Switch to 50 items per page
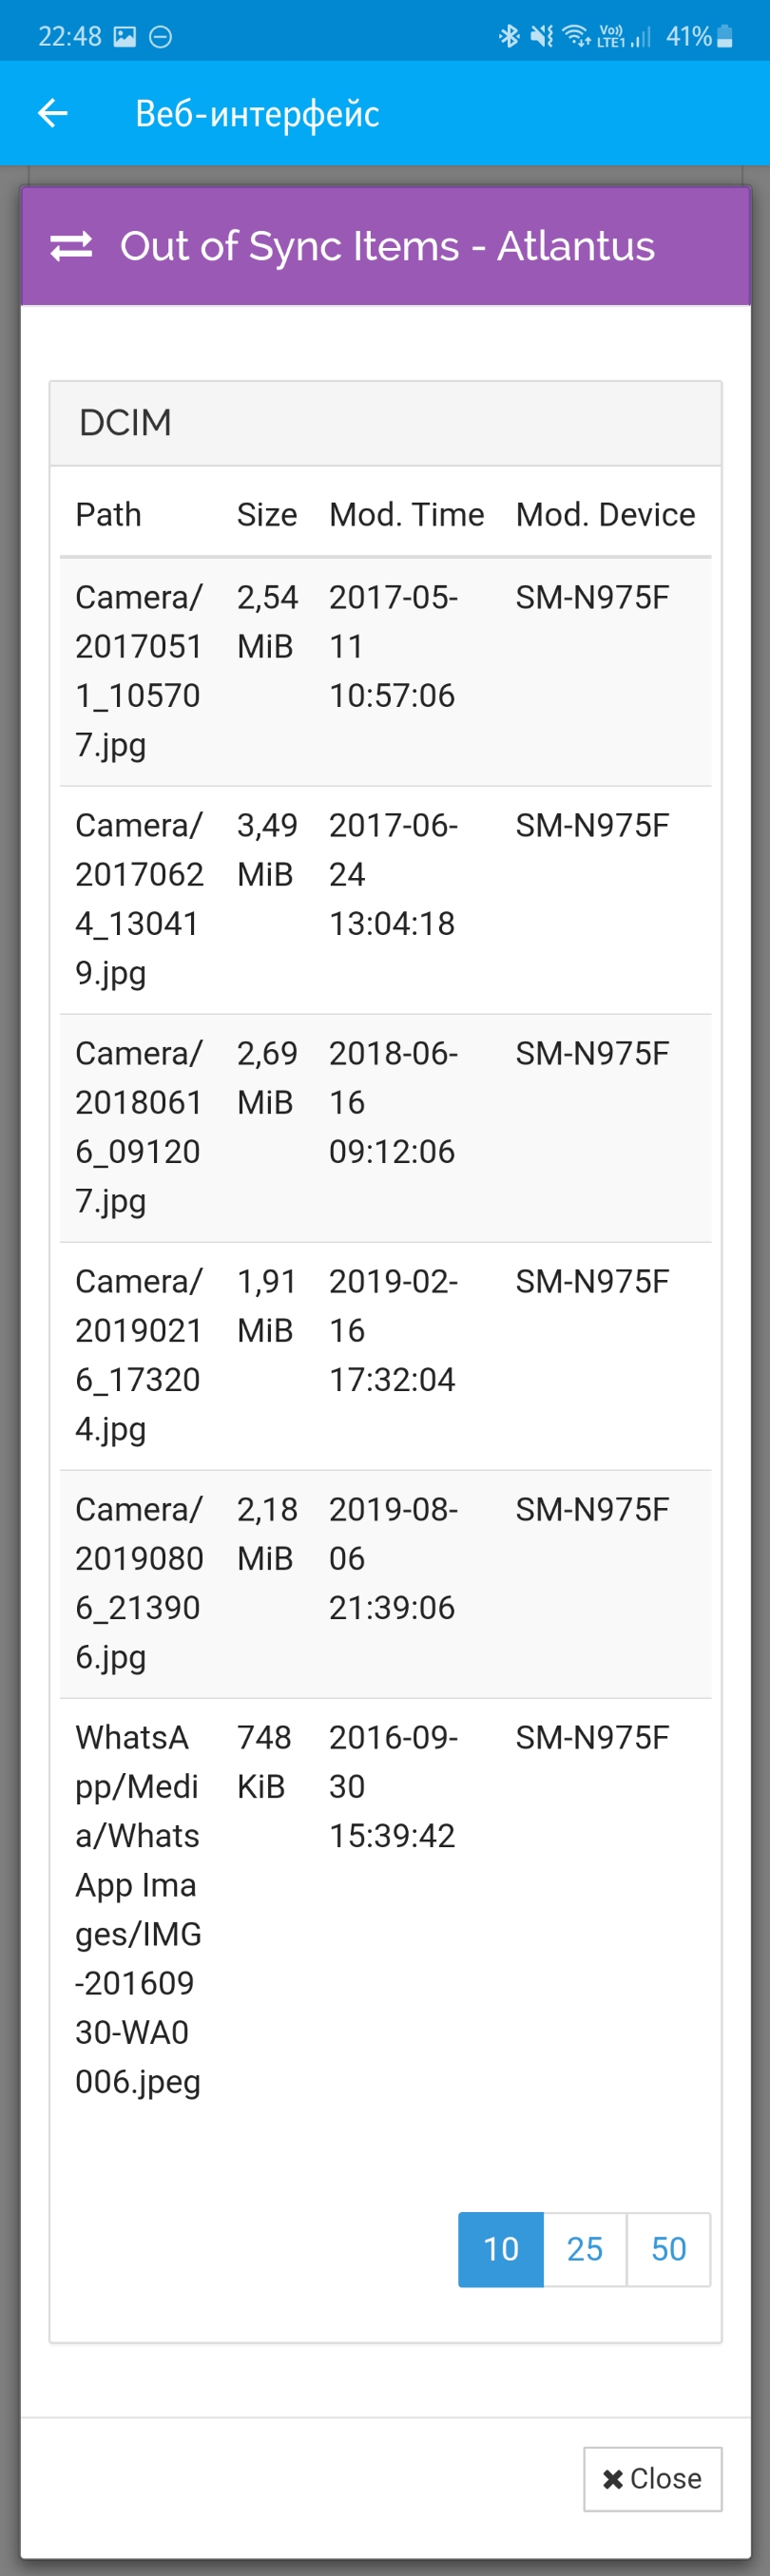Image resolution: width=770 pixels, height=2576 pixels. pyautogui.click(x=669, y=2249)
